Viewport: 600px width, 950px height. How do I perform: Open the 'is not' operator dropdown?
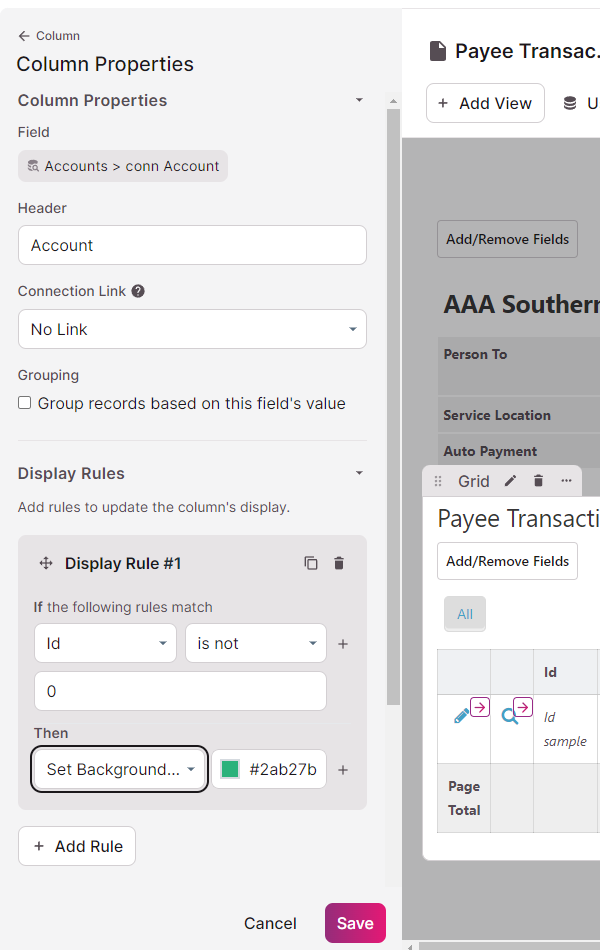point(256,643)
